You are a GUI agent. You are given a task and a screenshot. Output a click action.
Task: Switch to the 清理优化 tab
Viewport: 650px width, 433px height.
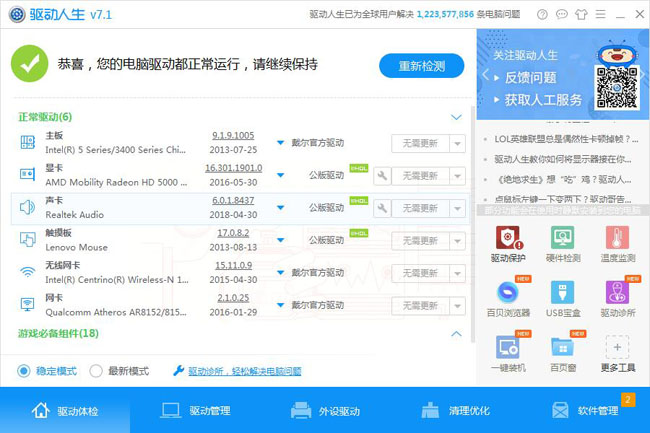coord(455,411)
